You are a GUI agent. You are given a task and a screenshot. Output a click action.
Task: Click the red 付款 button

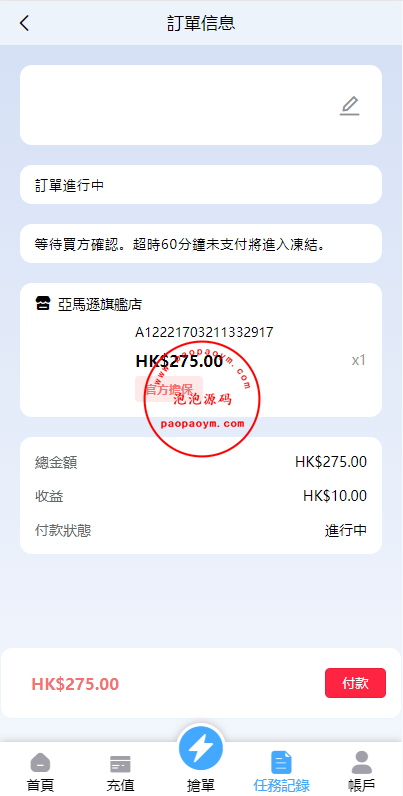(355, 683)
